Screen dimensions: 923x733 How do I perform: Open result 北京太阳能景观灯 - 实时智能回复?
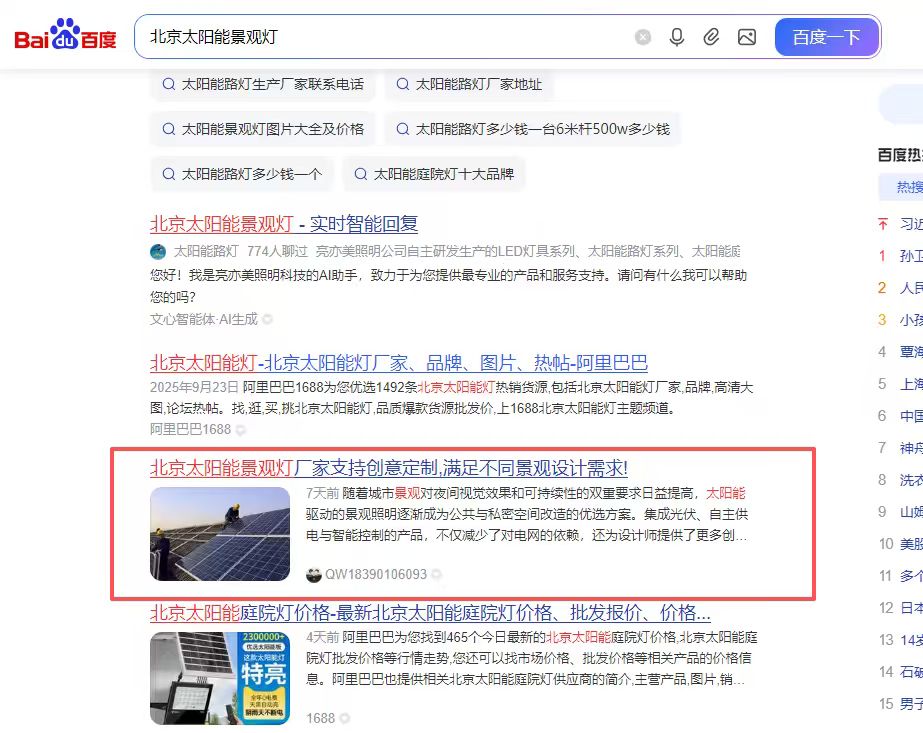[284, 224]
